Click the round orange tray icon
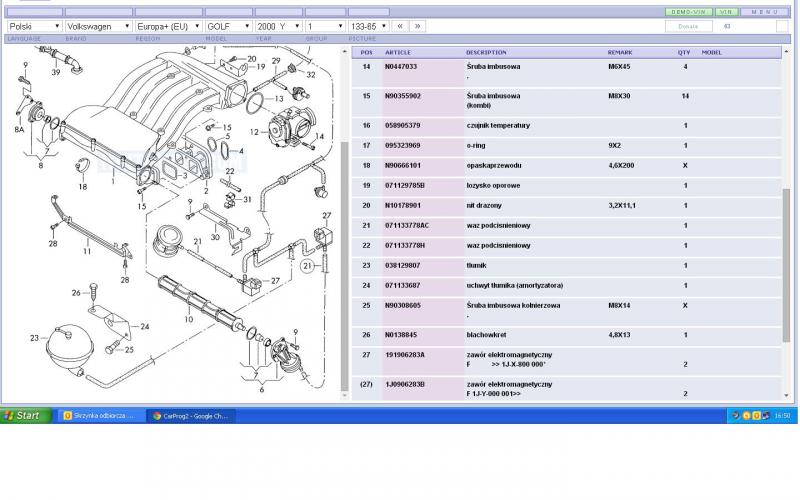The image size is (800, 500). pyautogui.click(x=746, y=416)
